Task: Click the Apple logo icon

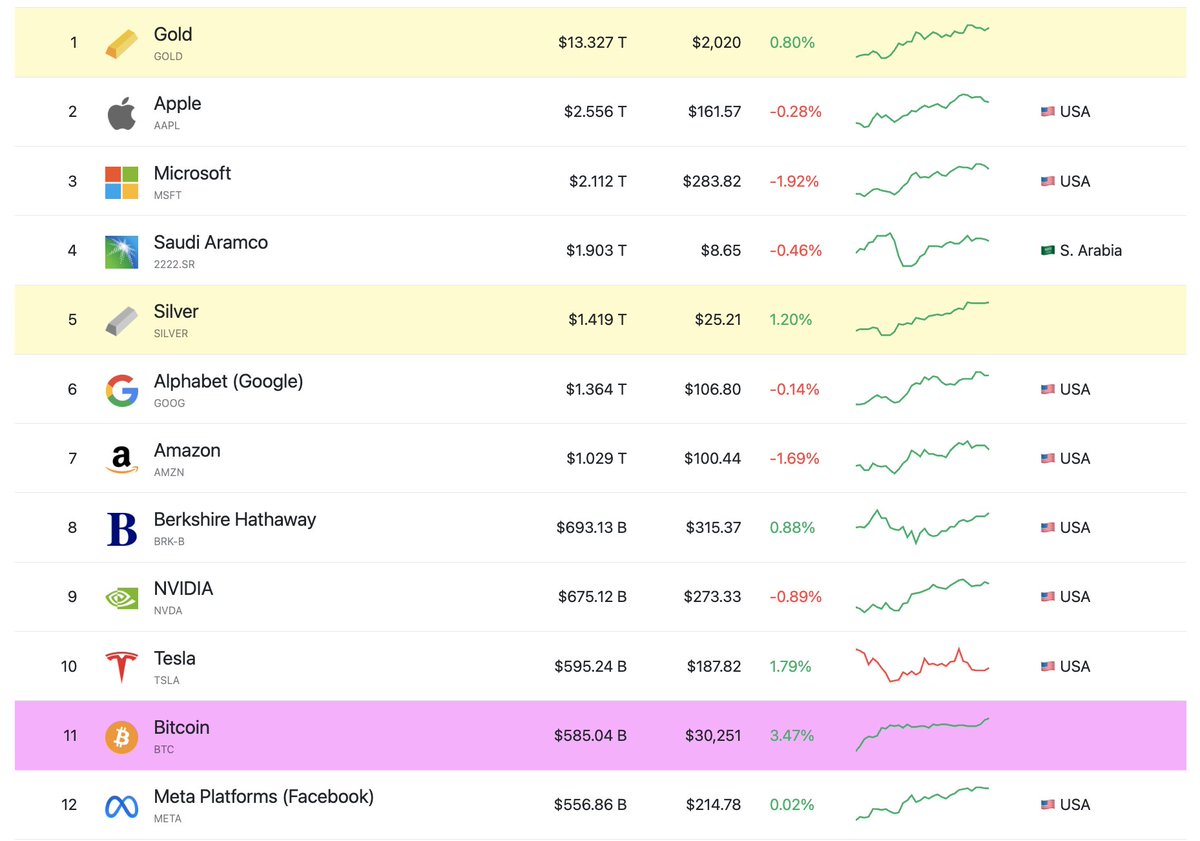Action: click(x=121, y=113)
